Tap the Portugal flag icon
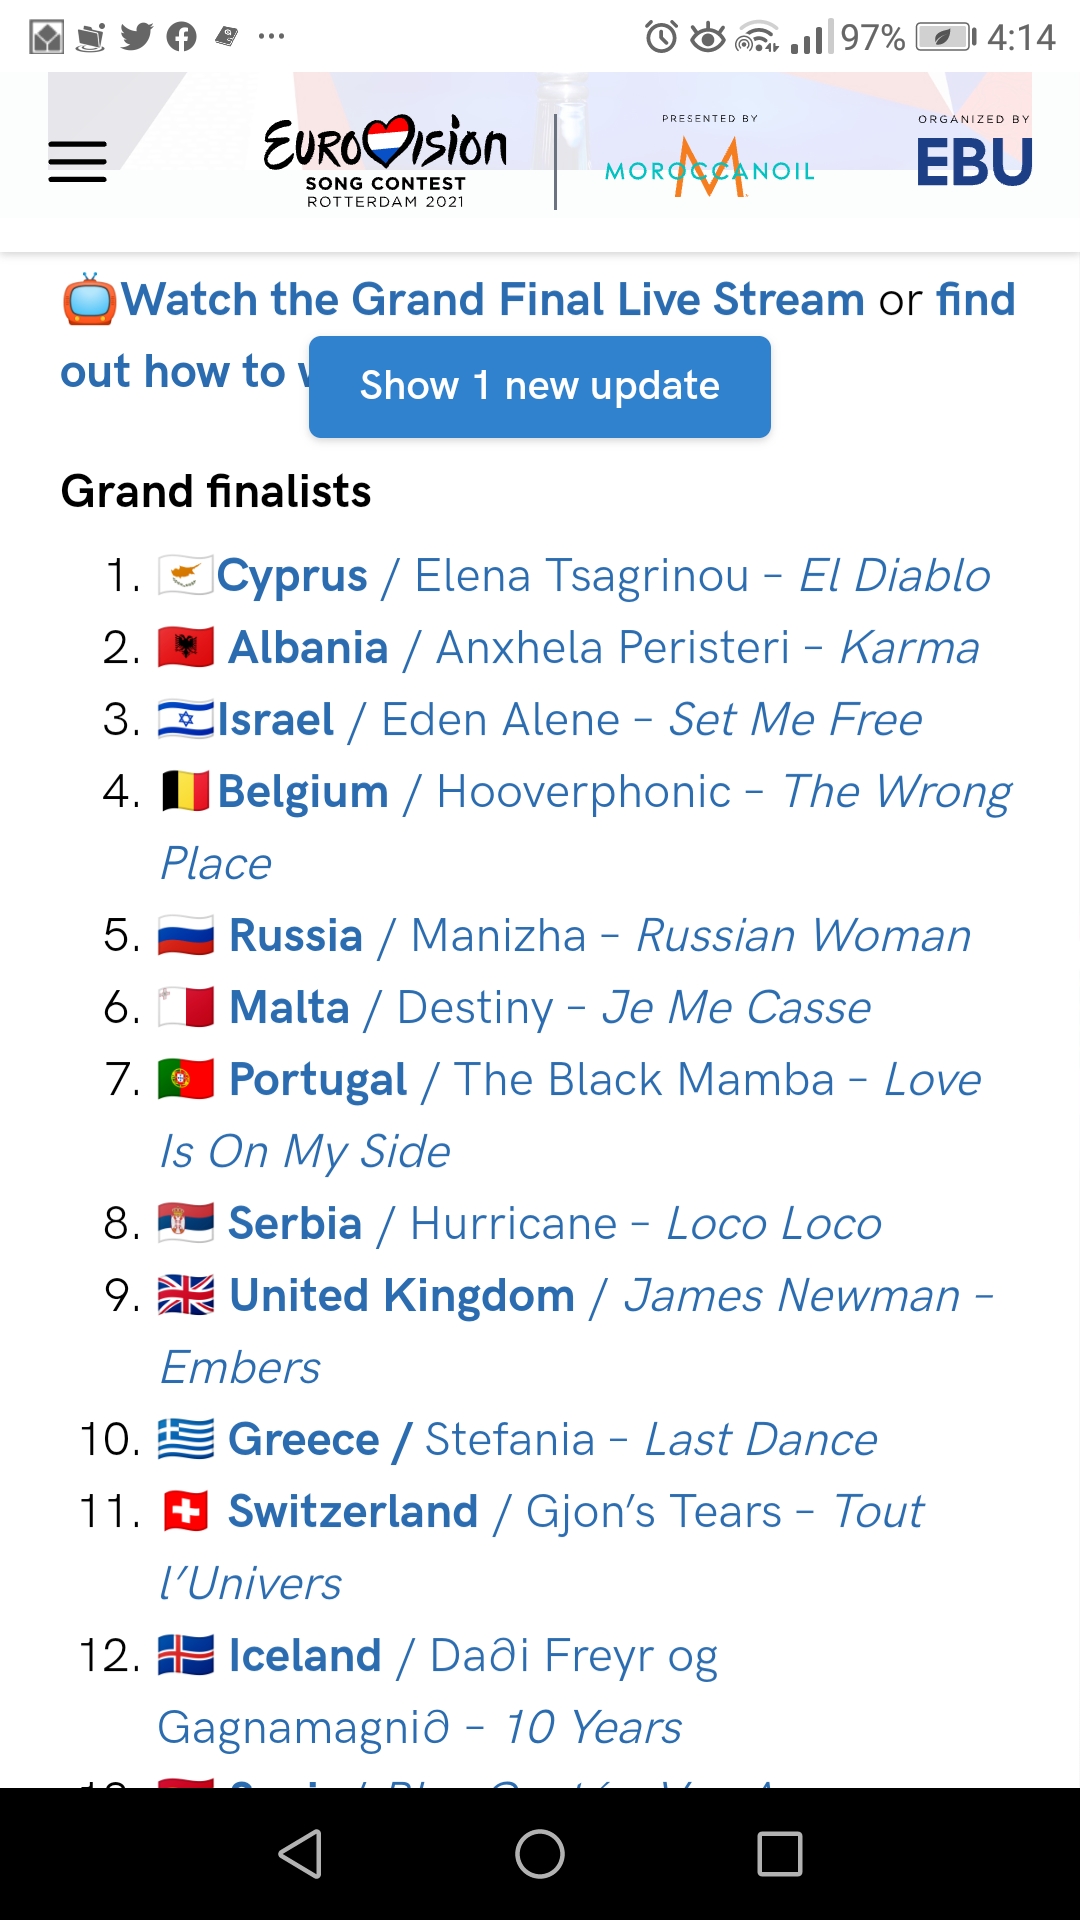The image size is (1080, 1920). [186, 1080]
